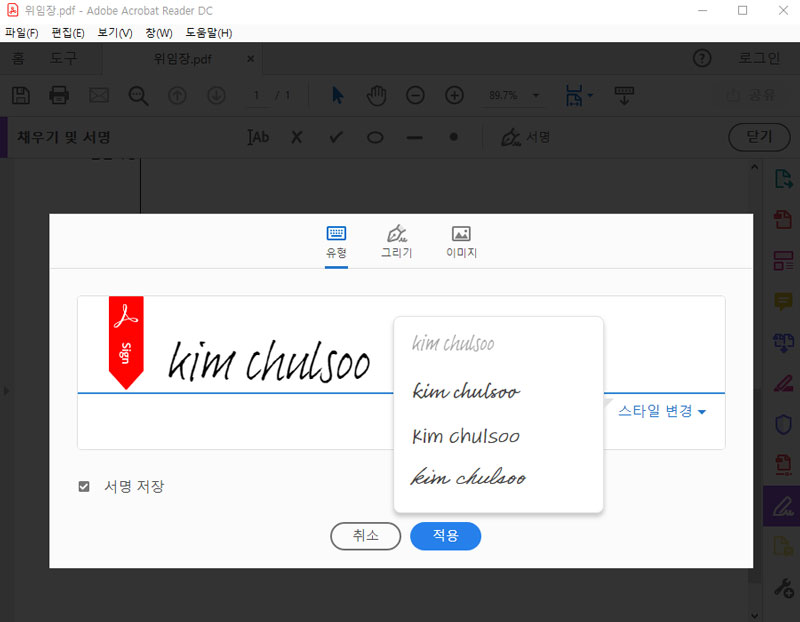The height and width of the screenshot is (622, 800).
Task: Click the zoom out minus icon
Action: pos(415,95)
